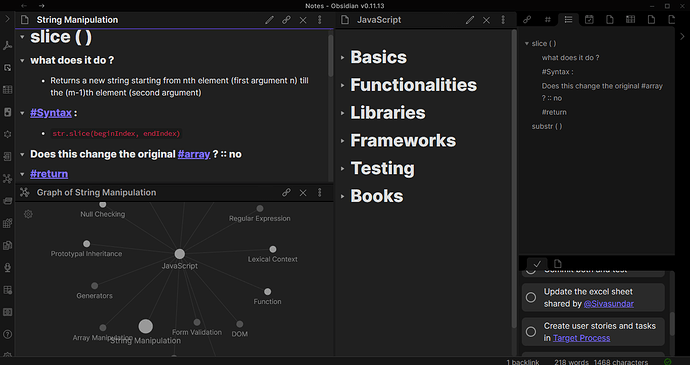Click the local graph icon in Graph header
This screenshot has width=690, height=365.
(x=25, y=192)
